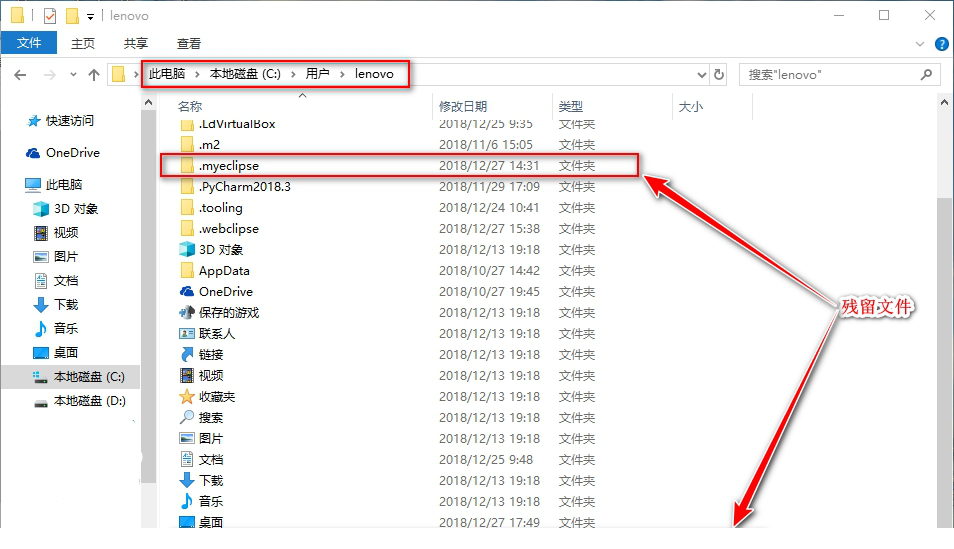Open the address bar history dropdown

702,75
